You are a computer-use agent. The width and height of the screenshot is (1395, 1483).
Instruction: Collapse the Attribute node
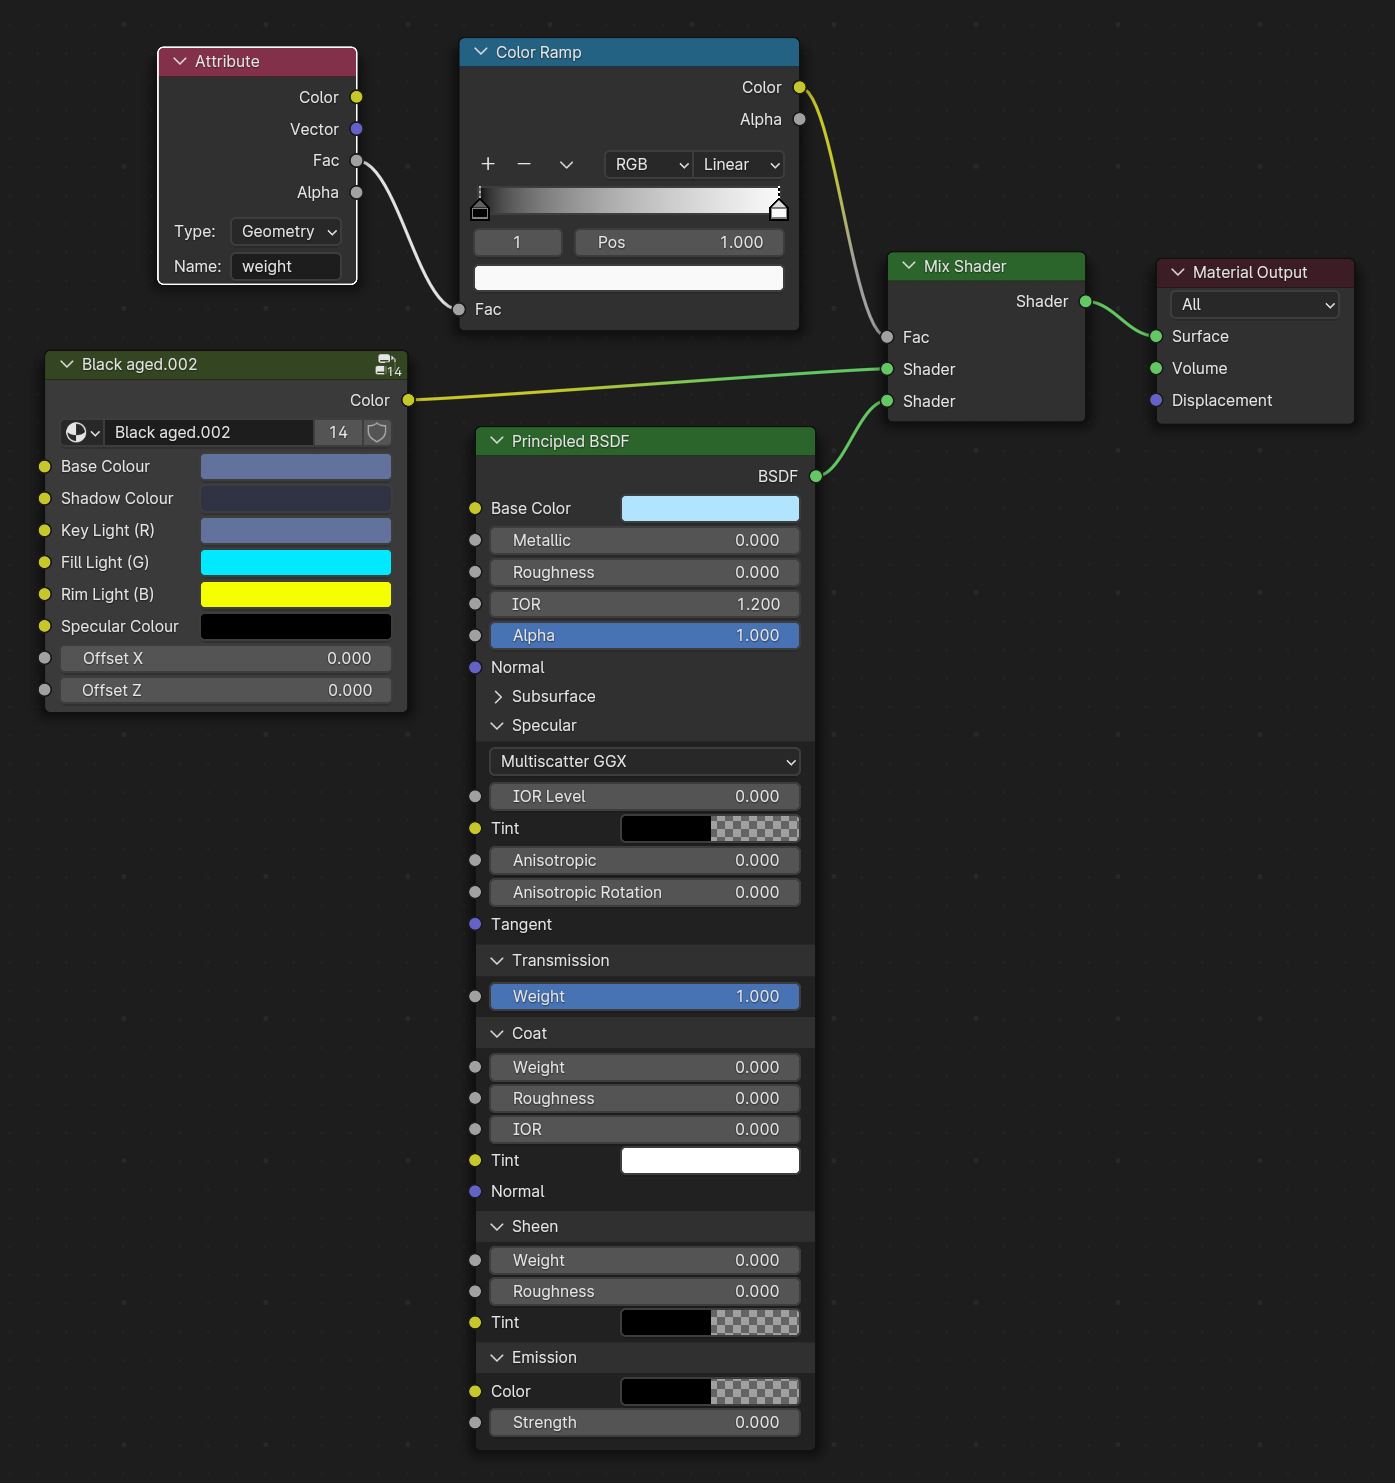coord(180,61)
